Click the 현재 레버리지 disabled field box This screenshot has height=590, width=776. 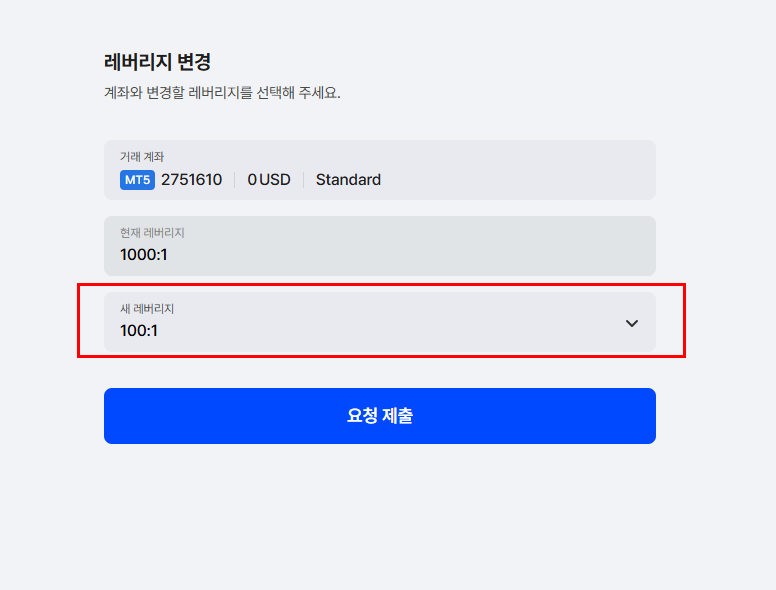tap(380, 246)
